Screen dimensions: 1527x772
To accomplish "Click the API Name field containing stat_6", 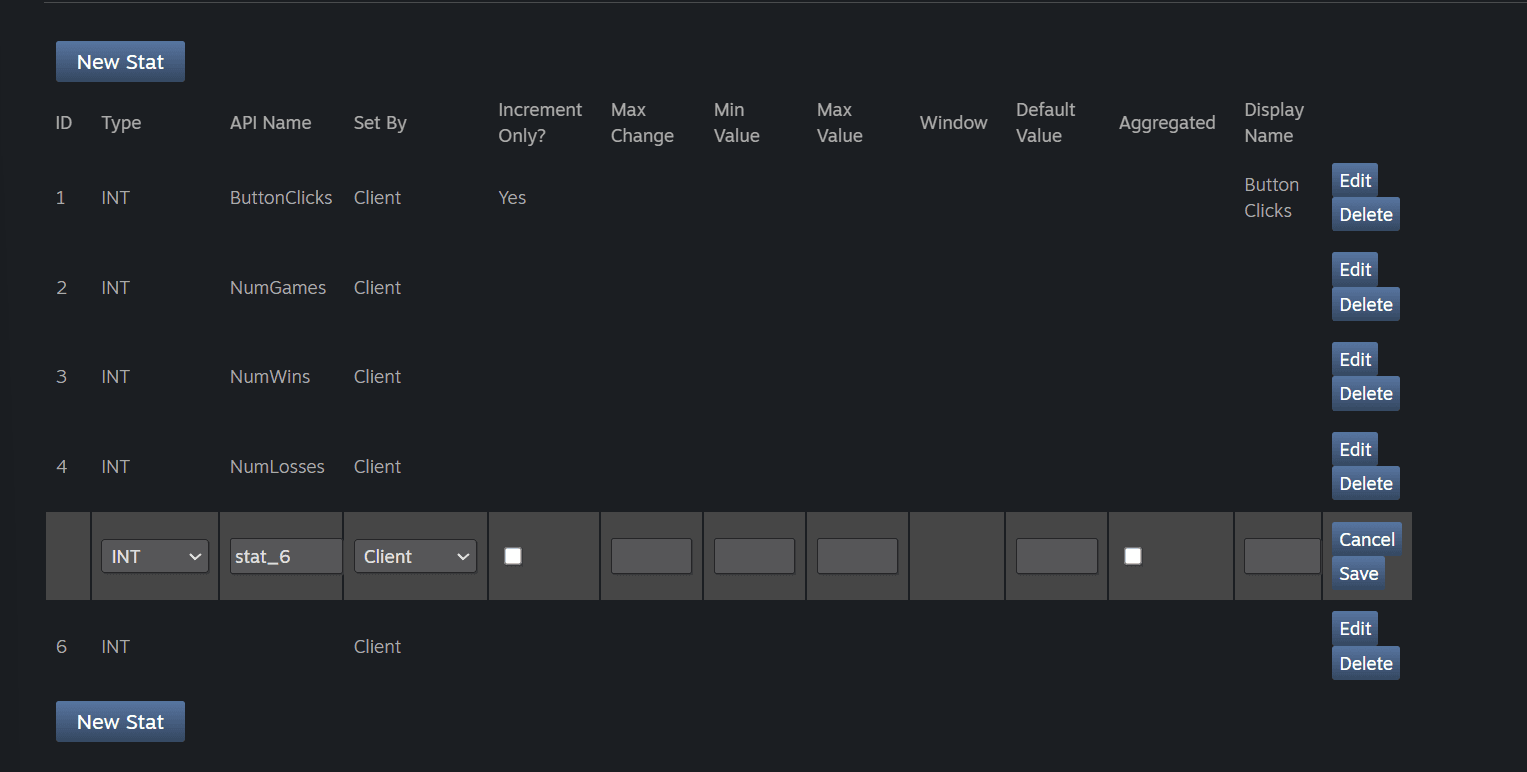I will (x=285, y=556).
